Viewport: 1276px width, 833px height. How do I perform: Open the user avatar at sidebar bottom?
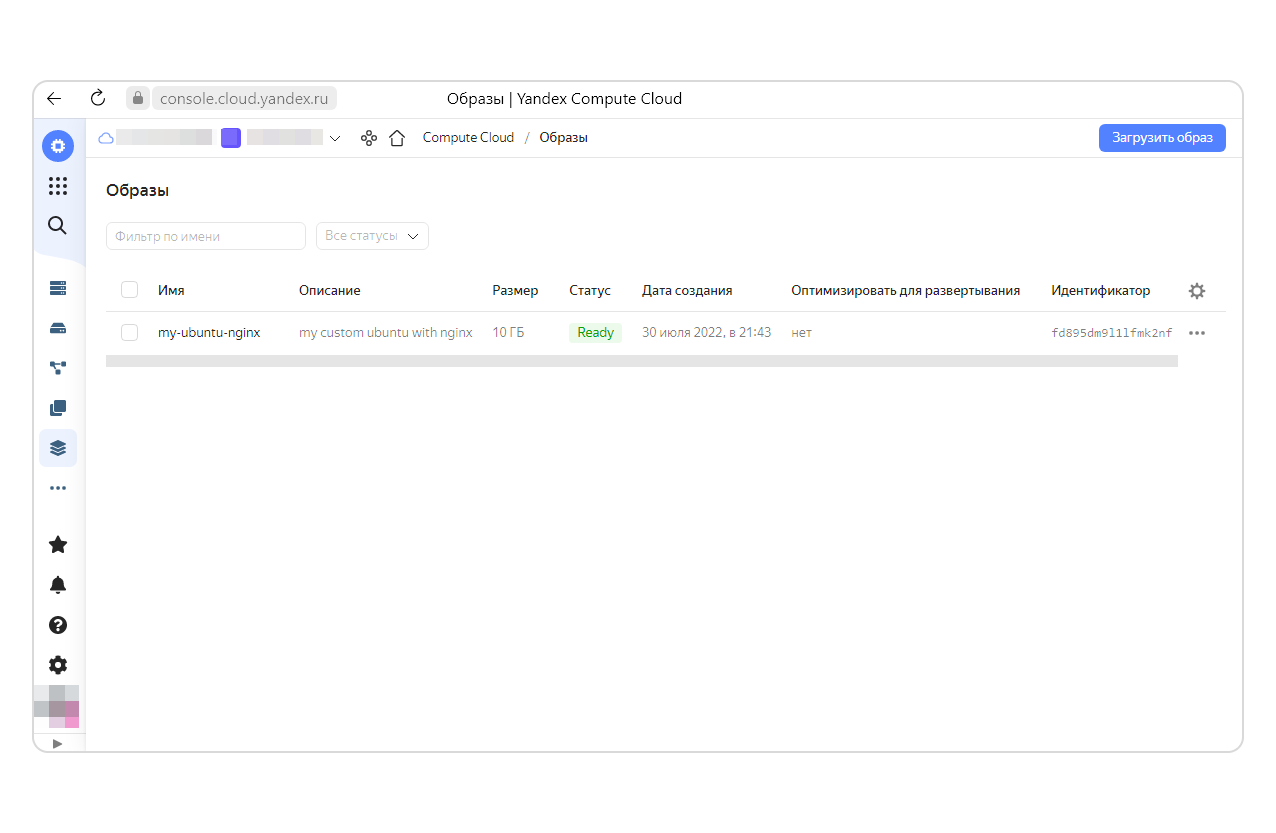pos(56,707)
